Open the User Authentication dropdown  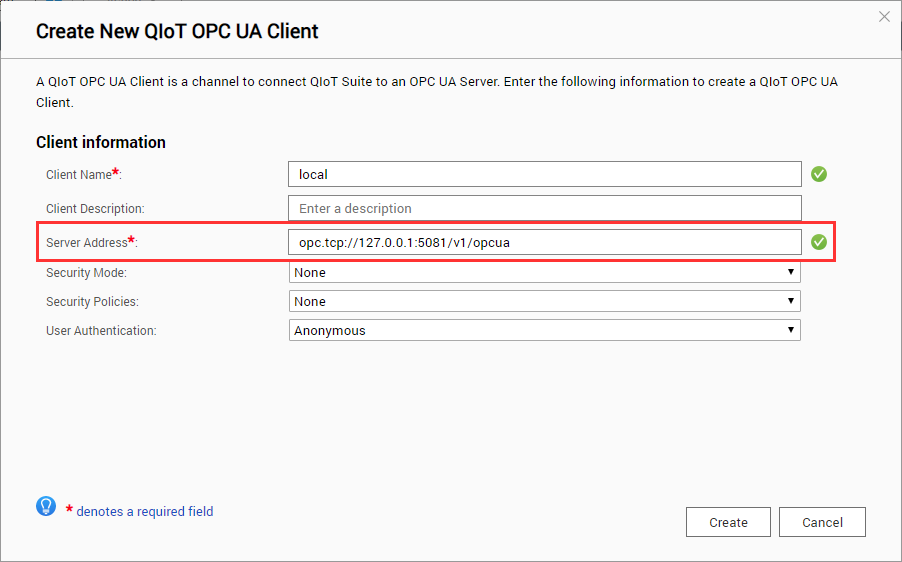[x=544, y=330]
